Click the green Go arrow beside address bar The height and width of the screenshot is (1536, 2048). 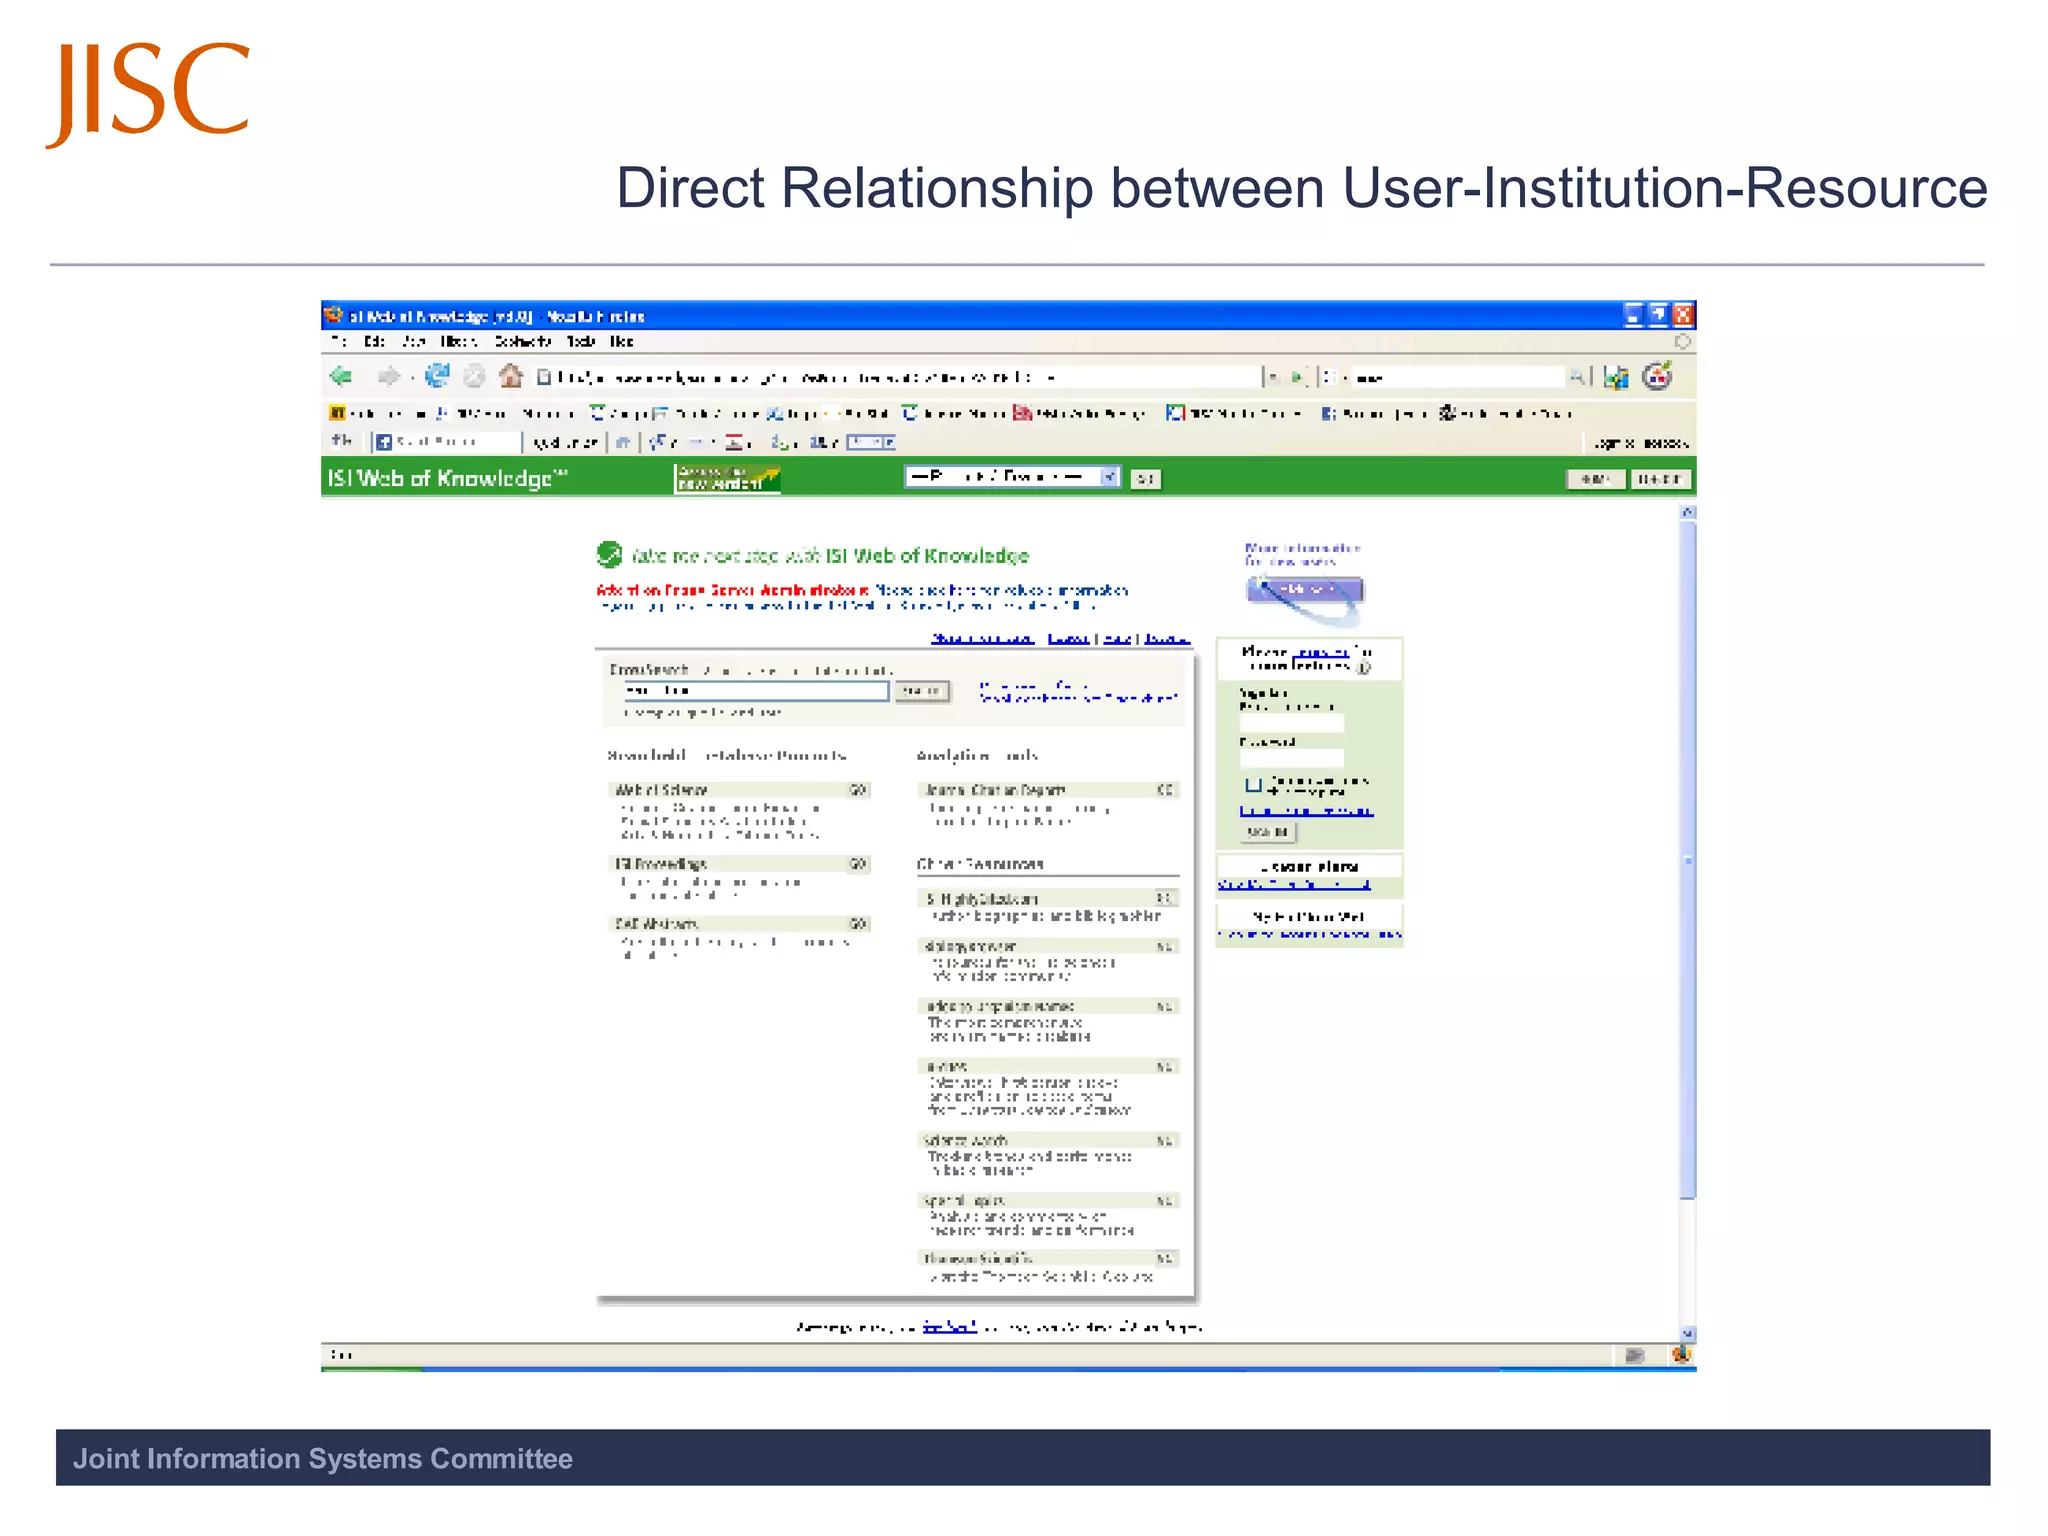pos(1296,377)
